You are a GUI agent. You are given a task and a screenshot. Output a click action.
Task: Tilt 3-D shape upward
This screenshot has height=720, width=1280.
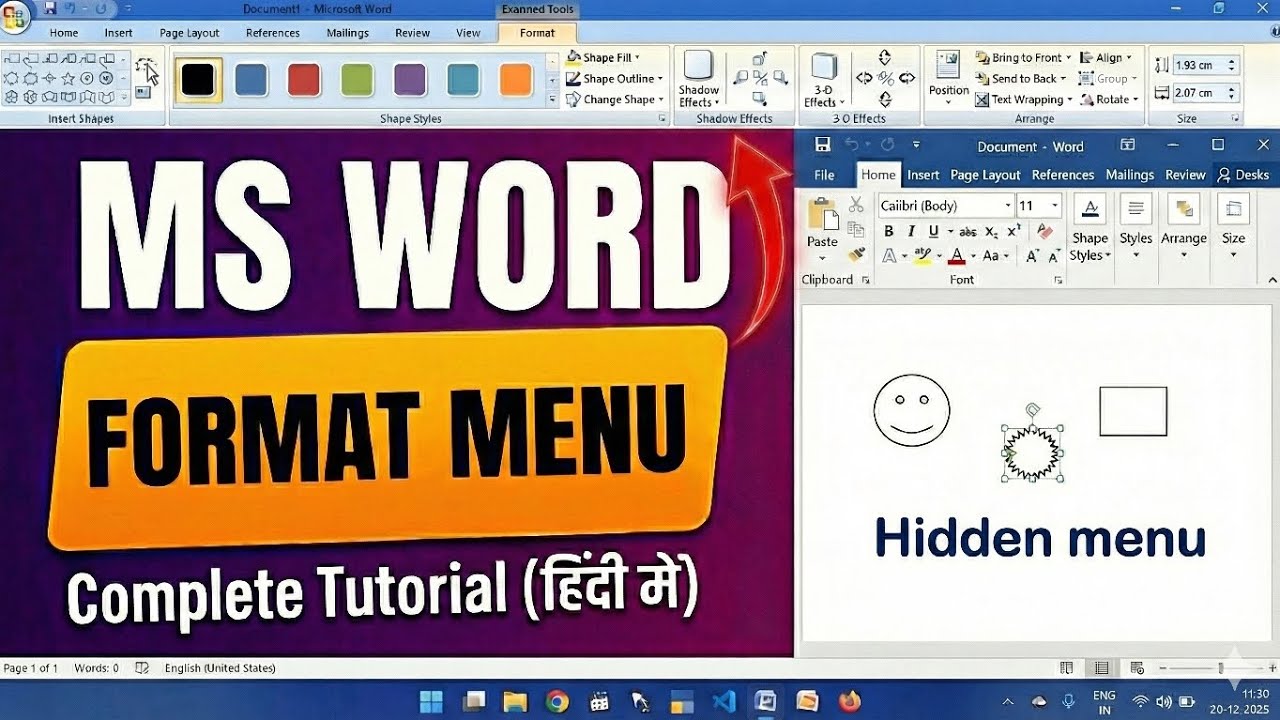click(885, 58)
